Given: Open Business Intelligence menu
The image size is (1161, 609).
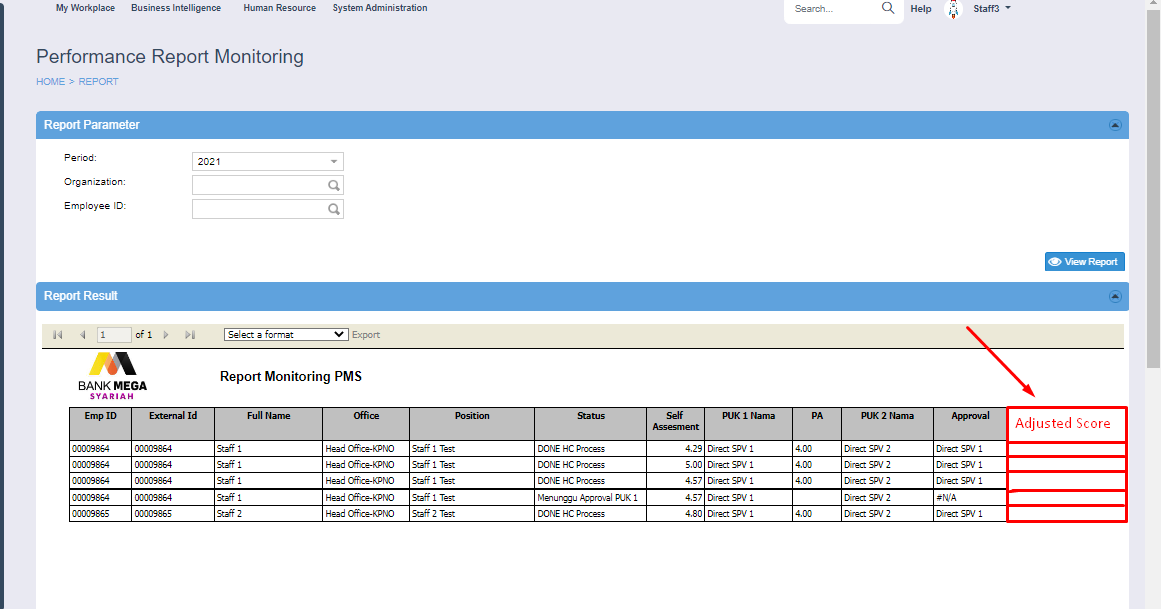Looking at the screenshot, I should (x=176, y=8).
